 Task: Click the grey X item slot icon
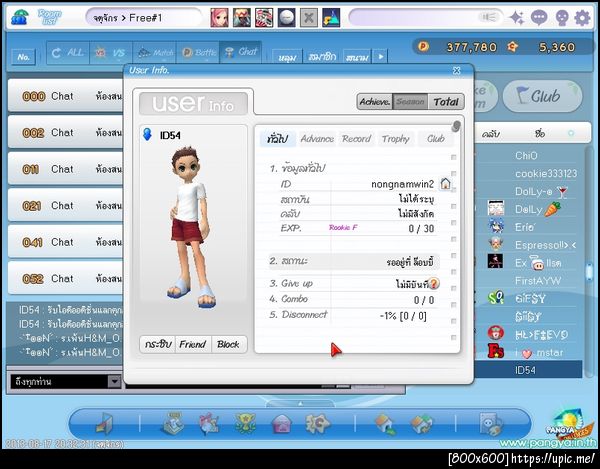(x=308, y=18)
